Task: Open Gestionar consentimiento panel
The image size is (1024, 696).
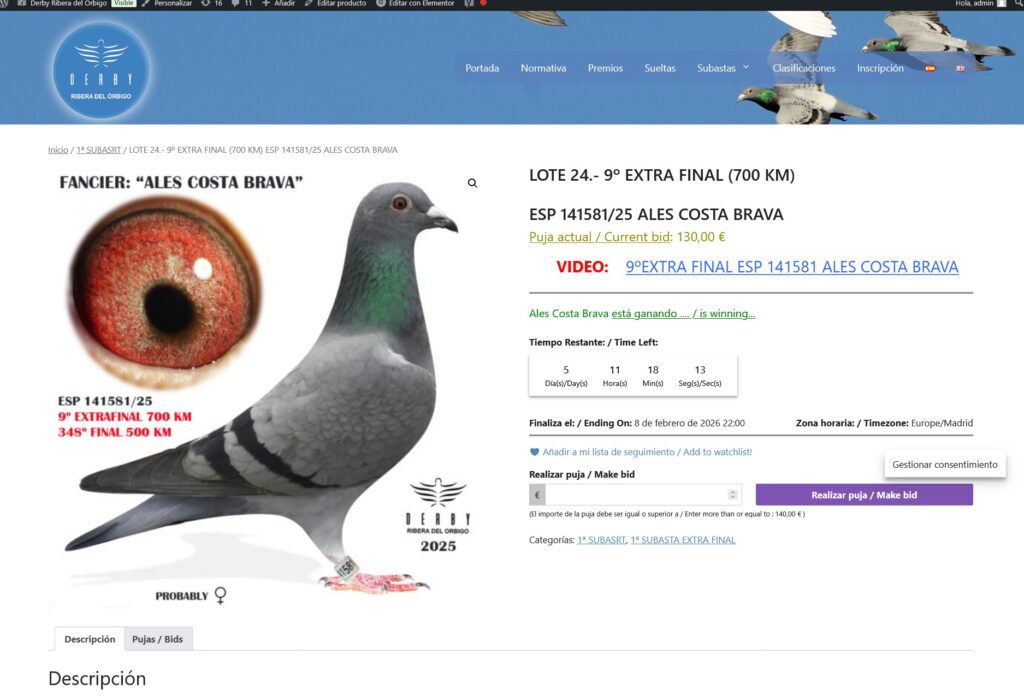Action: [945, 464]
